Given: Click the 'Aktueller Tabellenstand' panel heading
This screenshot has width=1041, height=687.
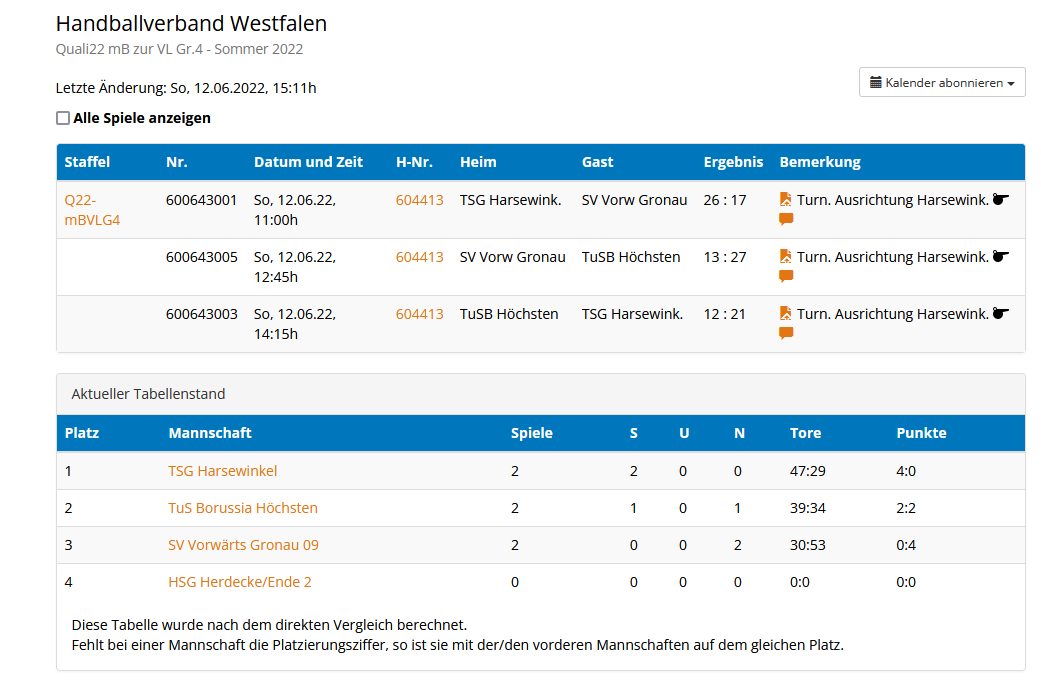Looking at the screenshot, I should point(148,394).
